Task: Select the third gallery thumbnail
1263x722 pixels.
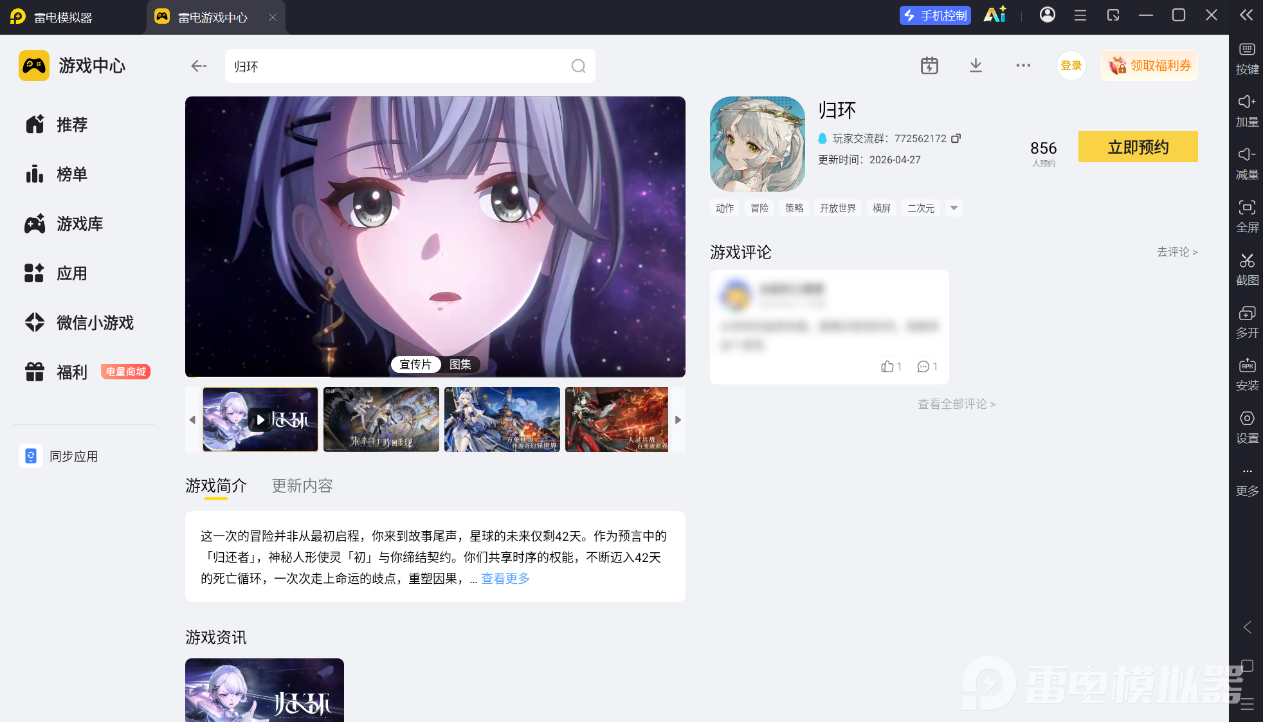Action: click(x=502, y=420)
